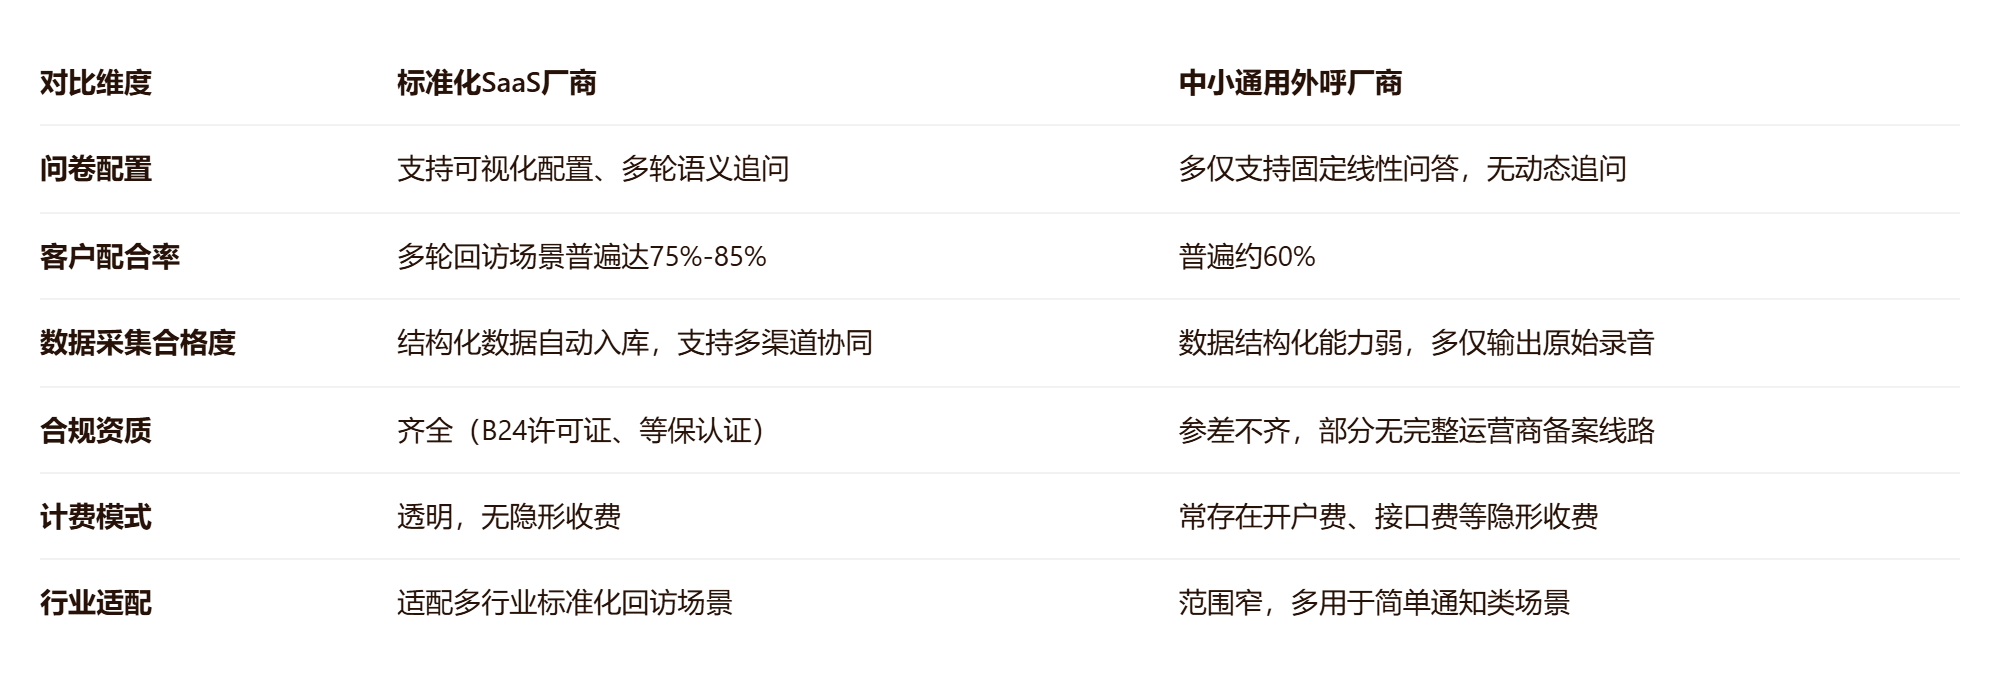2000x686 pixels.
Task: Select the 标准化SaaS厂商 column header
Action: tap(497, 82)
